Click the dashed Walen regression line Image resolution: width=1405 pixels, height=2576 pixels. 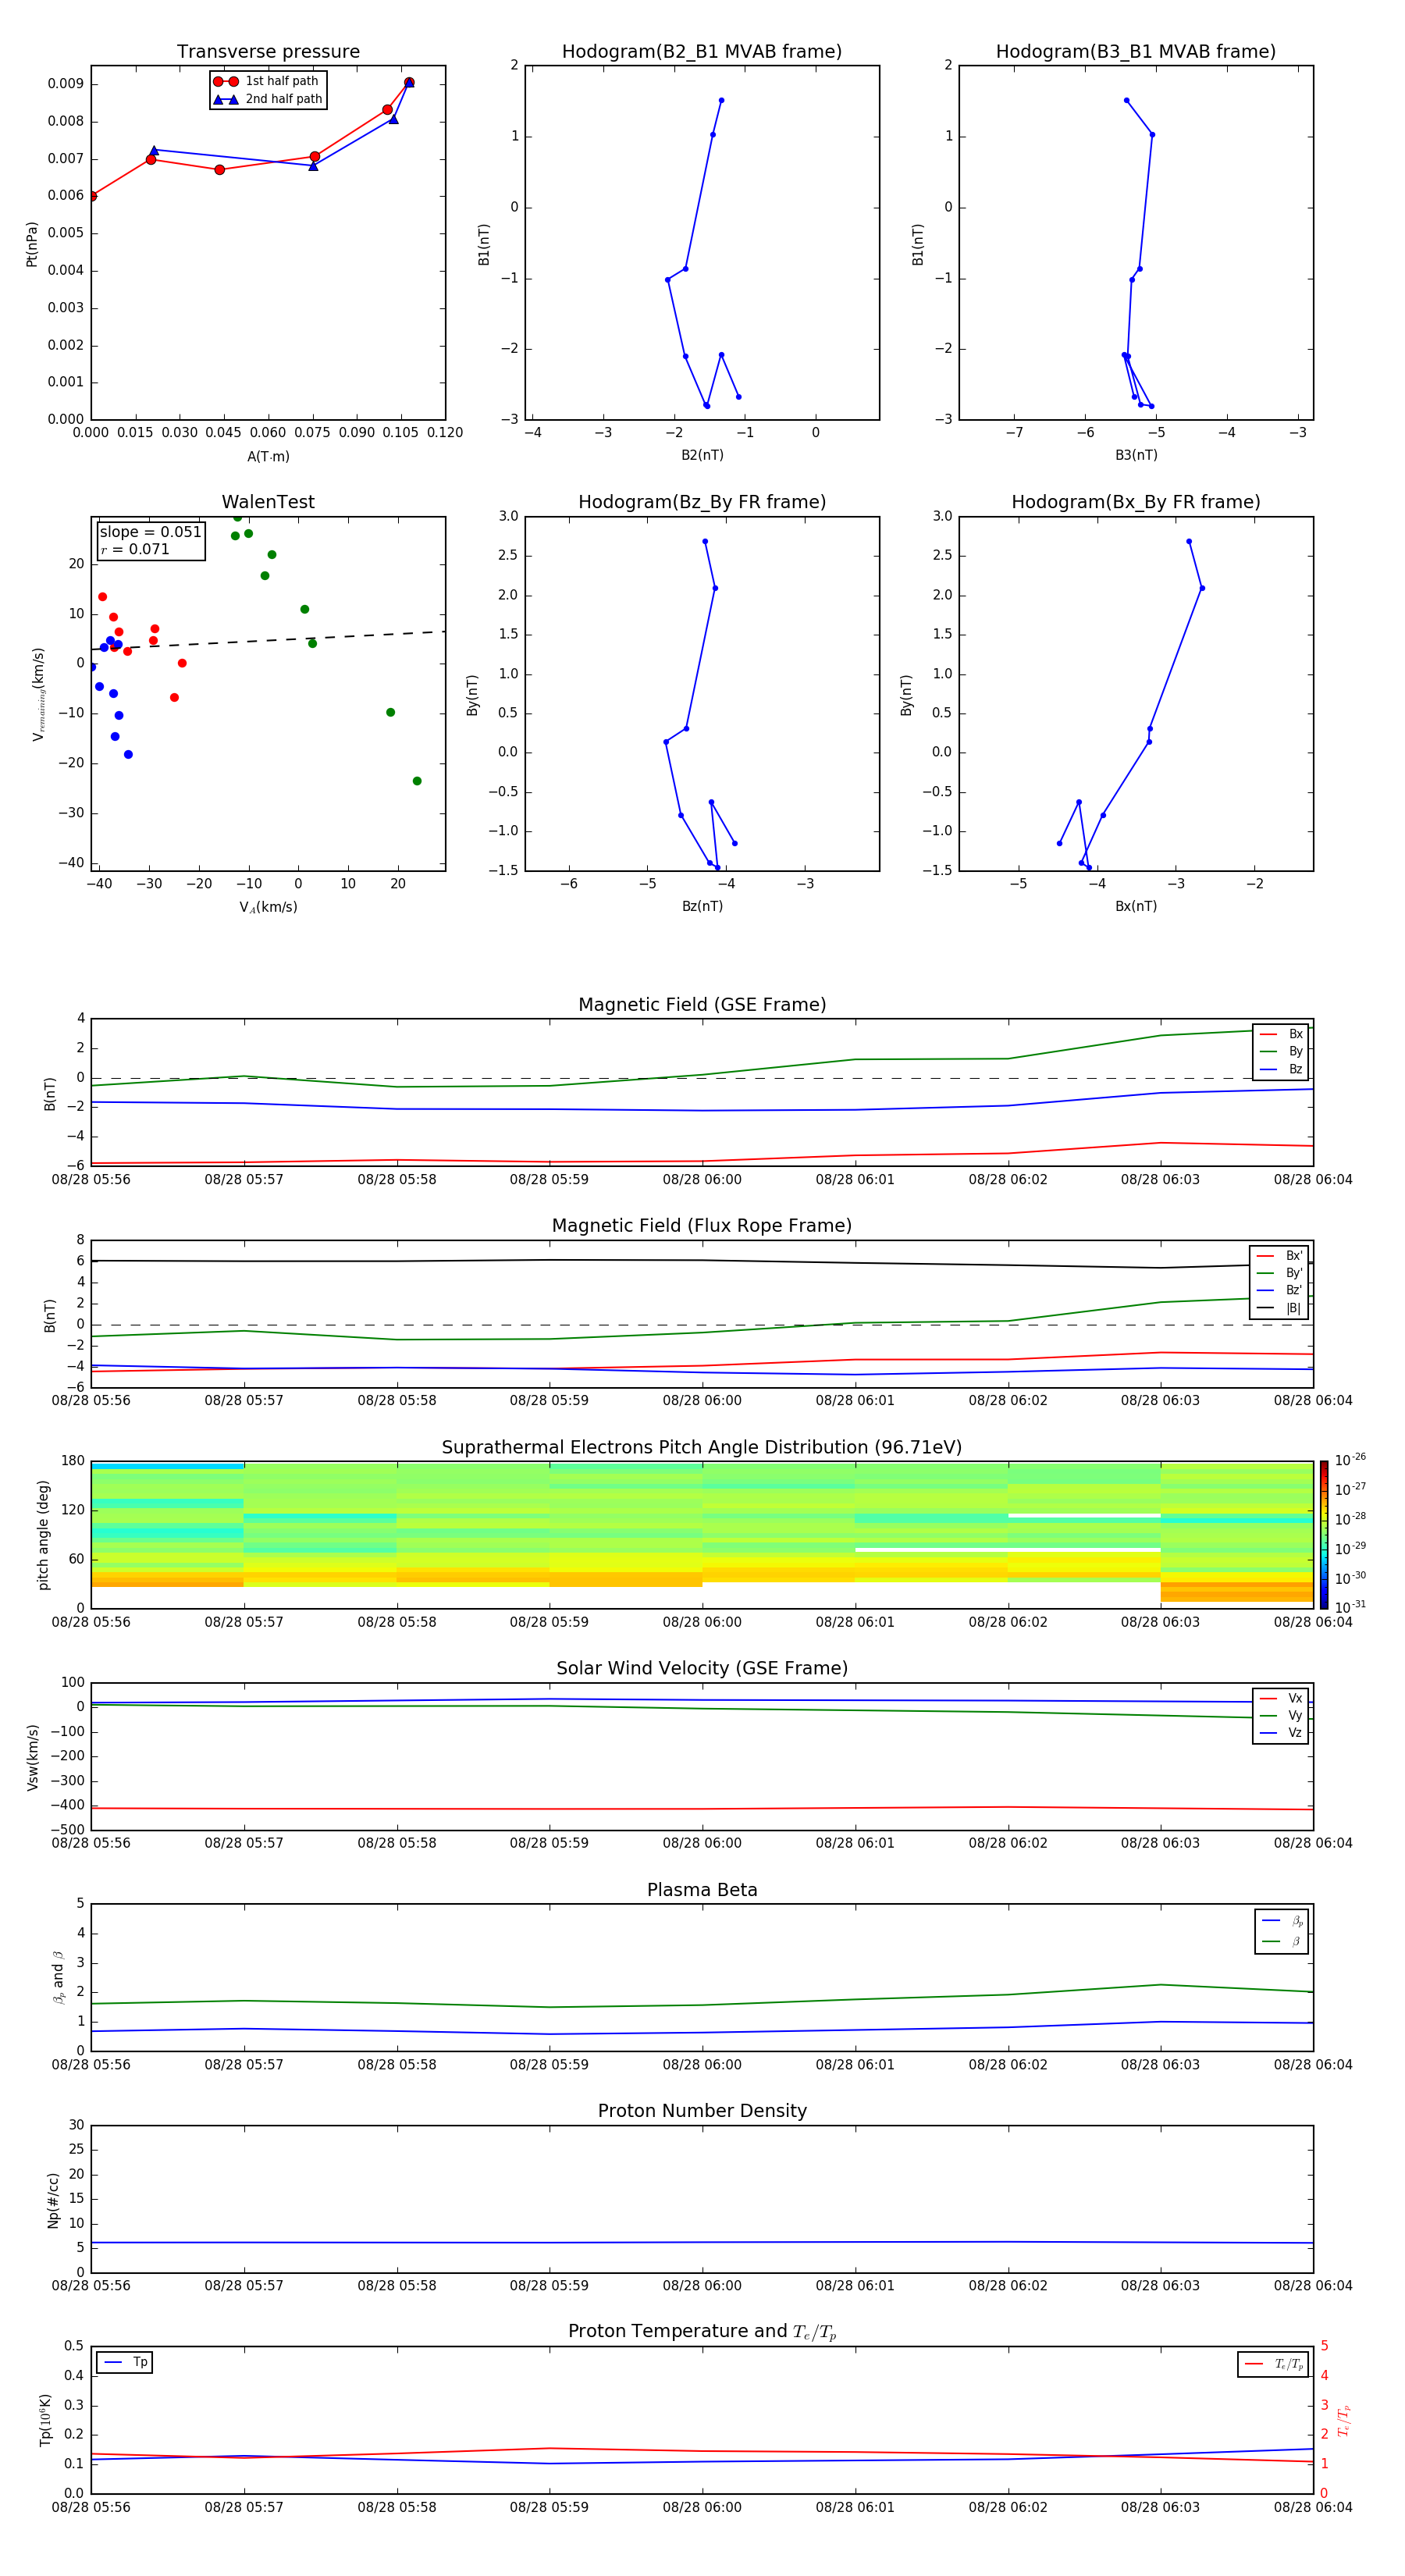point(268,641)
